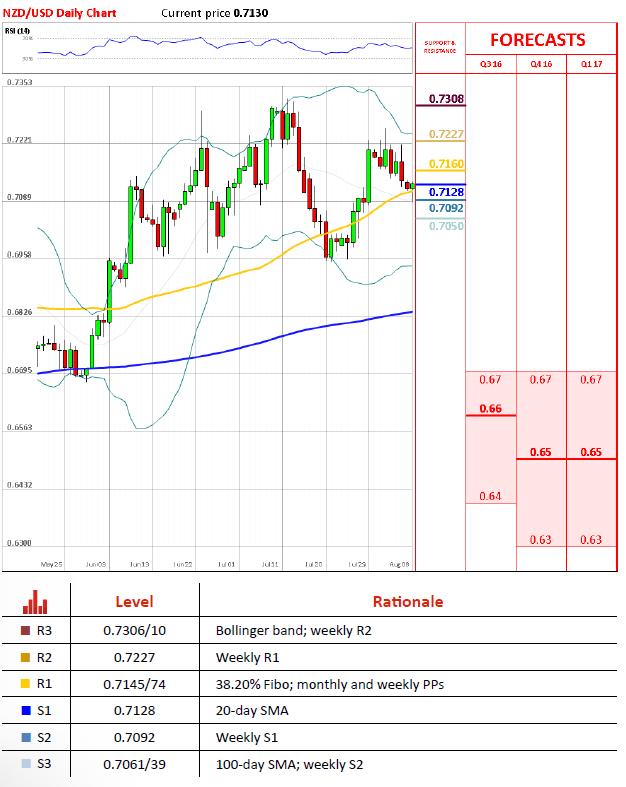Click the Support & Resistance header
This screenshot has height=787, width=626.
coord(440,47)
